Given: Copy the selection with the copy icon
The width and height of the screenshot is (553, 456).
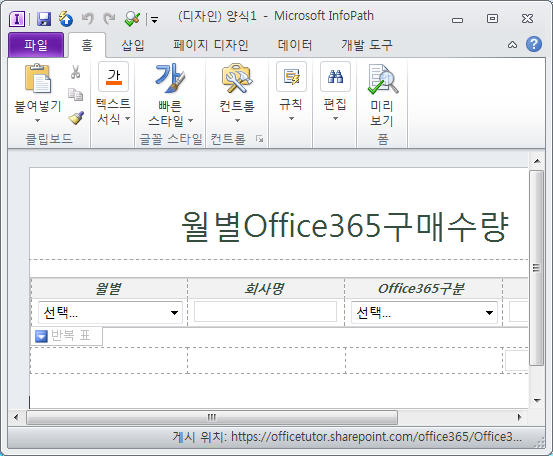Looking at the screenshot, I should [x=75, y=95].
